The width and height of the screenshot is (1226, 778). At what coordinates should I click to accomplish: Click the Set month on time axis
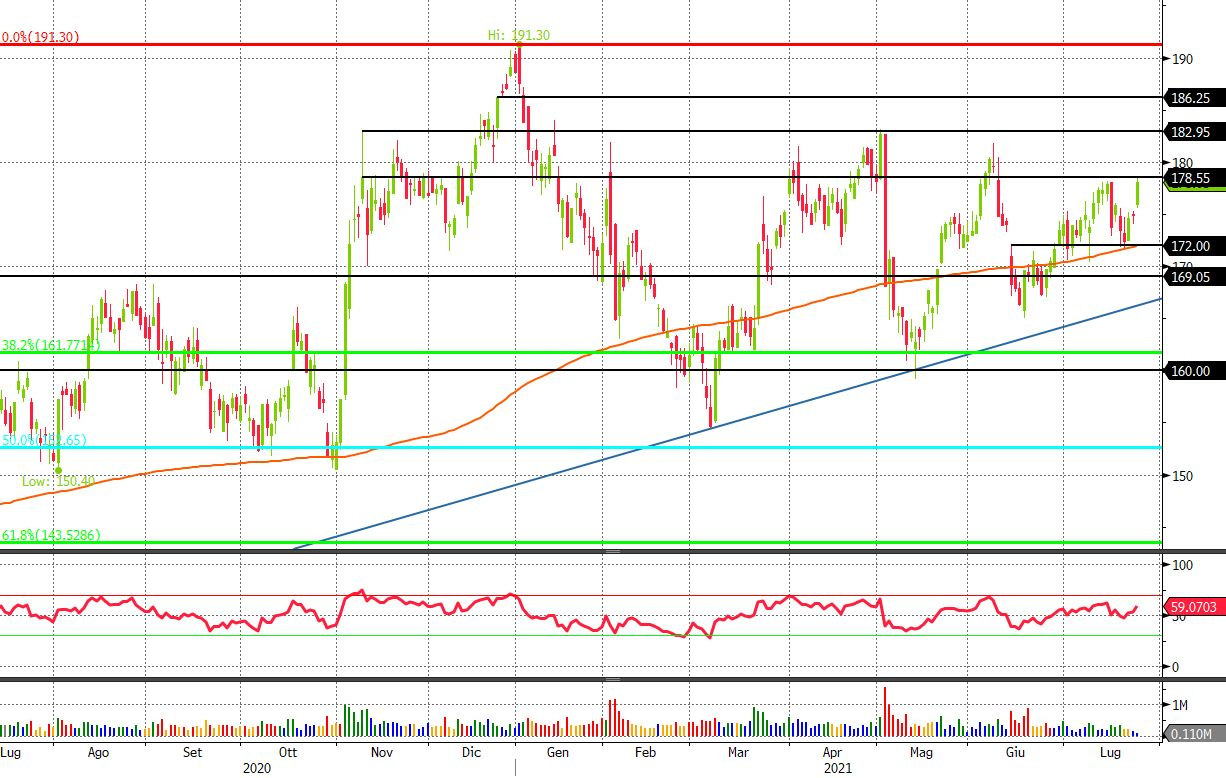point(193,752)
